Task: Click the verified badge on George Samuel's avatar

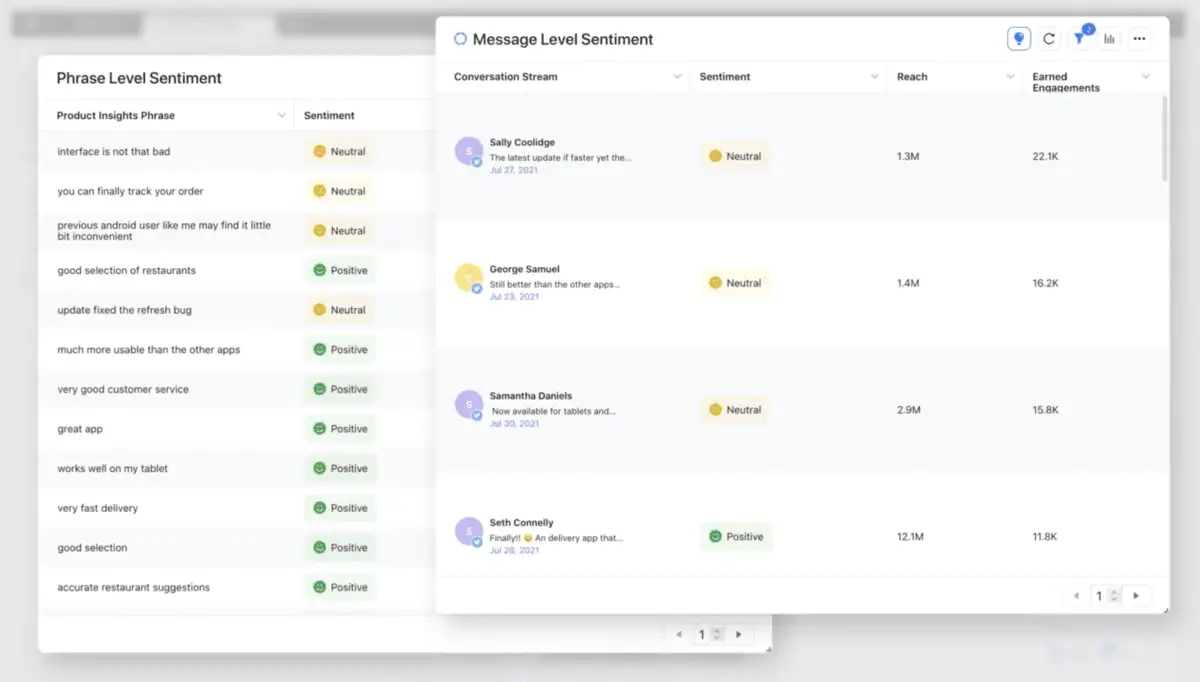Action: [477, 288]
